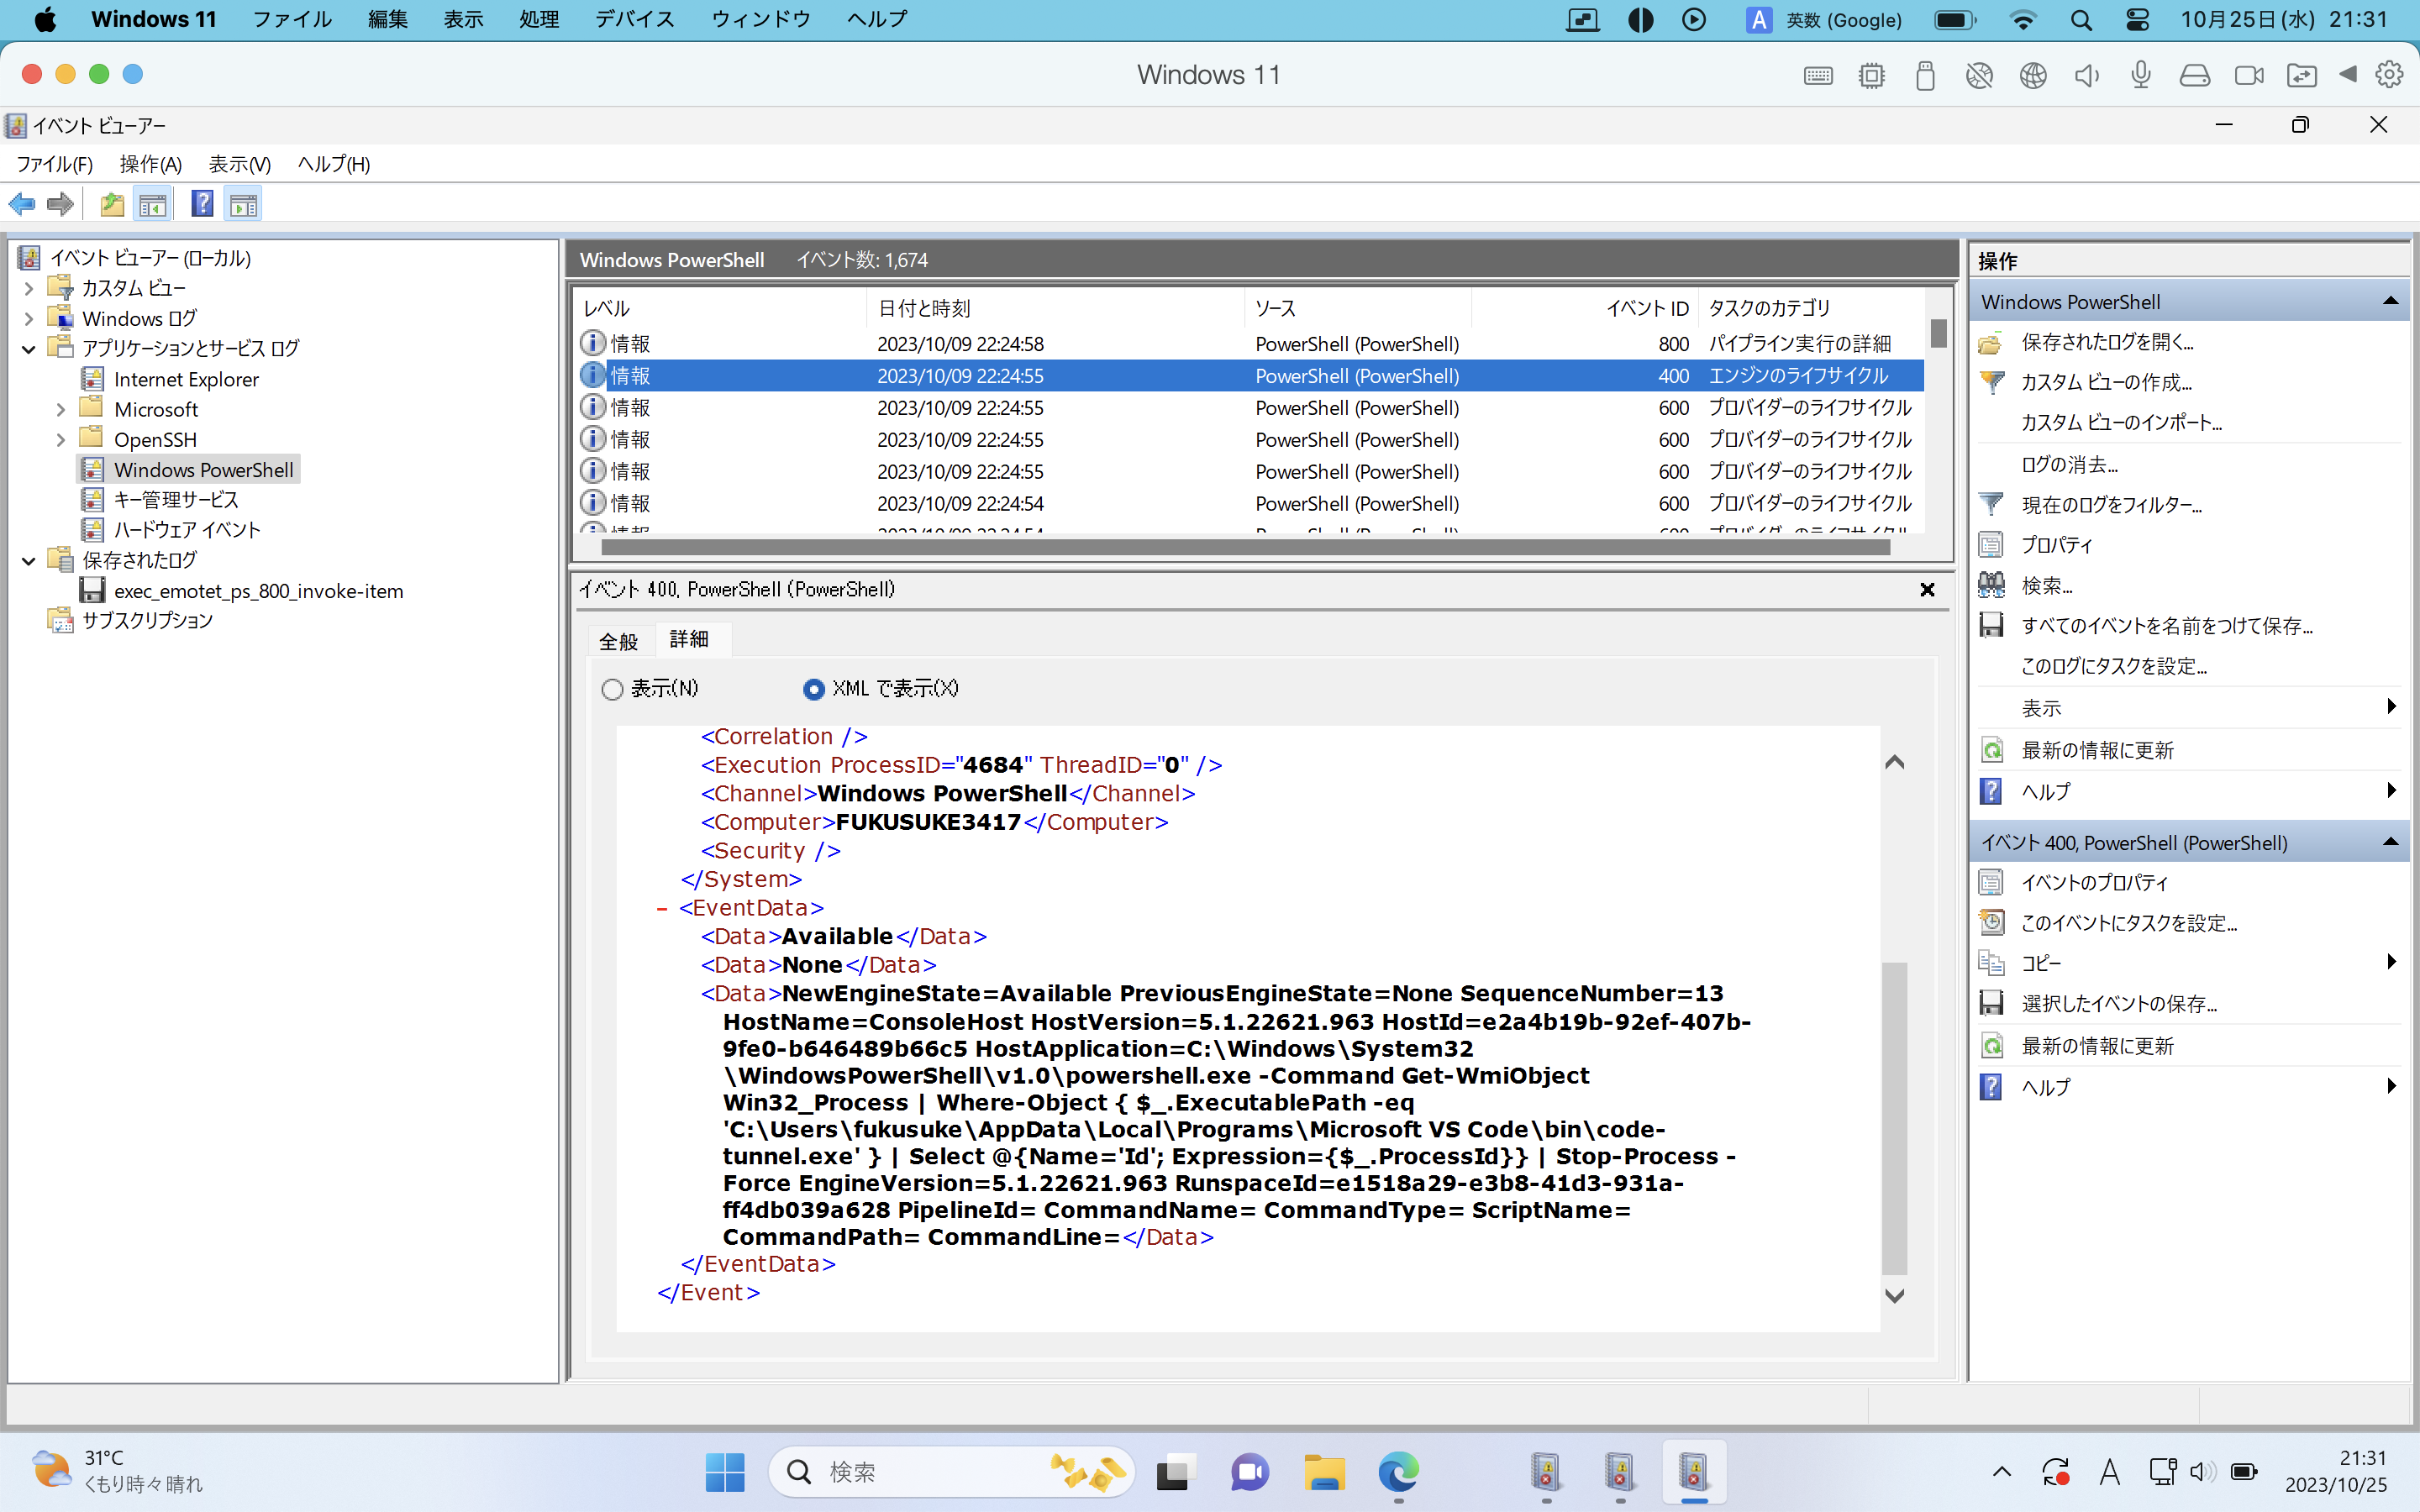
Task: Click the refresh icon in the actions pane
Action: 1992,749
